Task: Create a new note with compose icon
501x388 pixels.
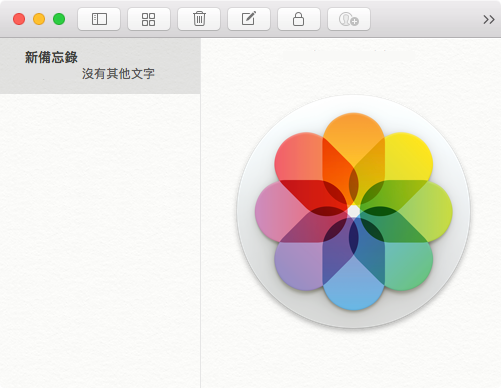Action: 249,19
